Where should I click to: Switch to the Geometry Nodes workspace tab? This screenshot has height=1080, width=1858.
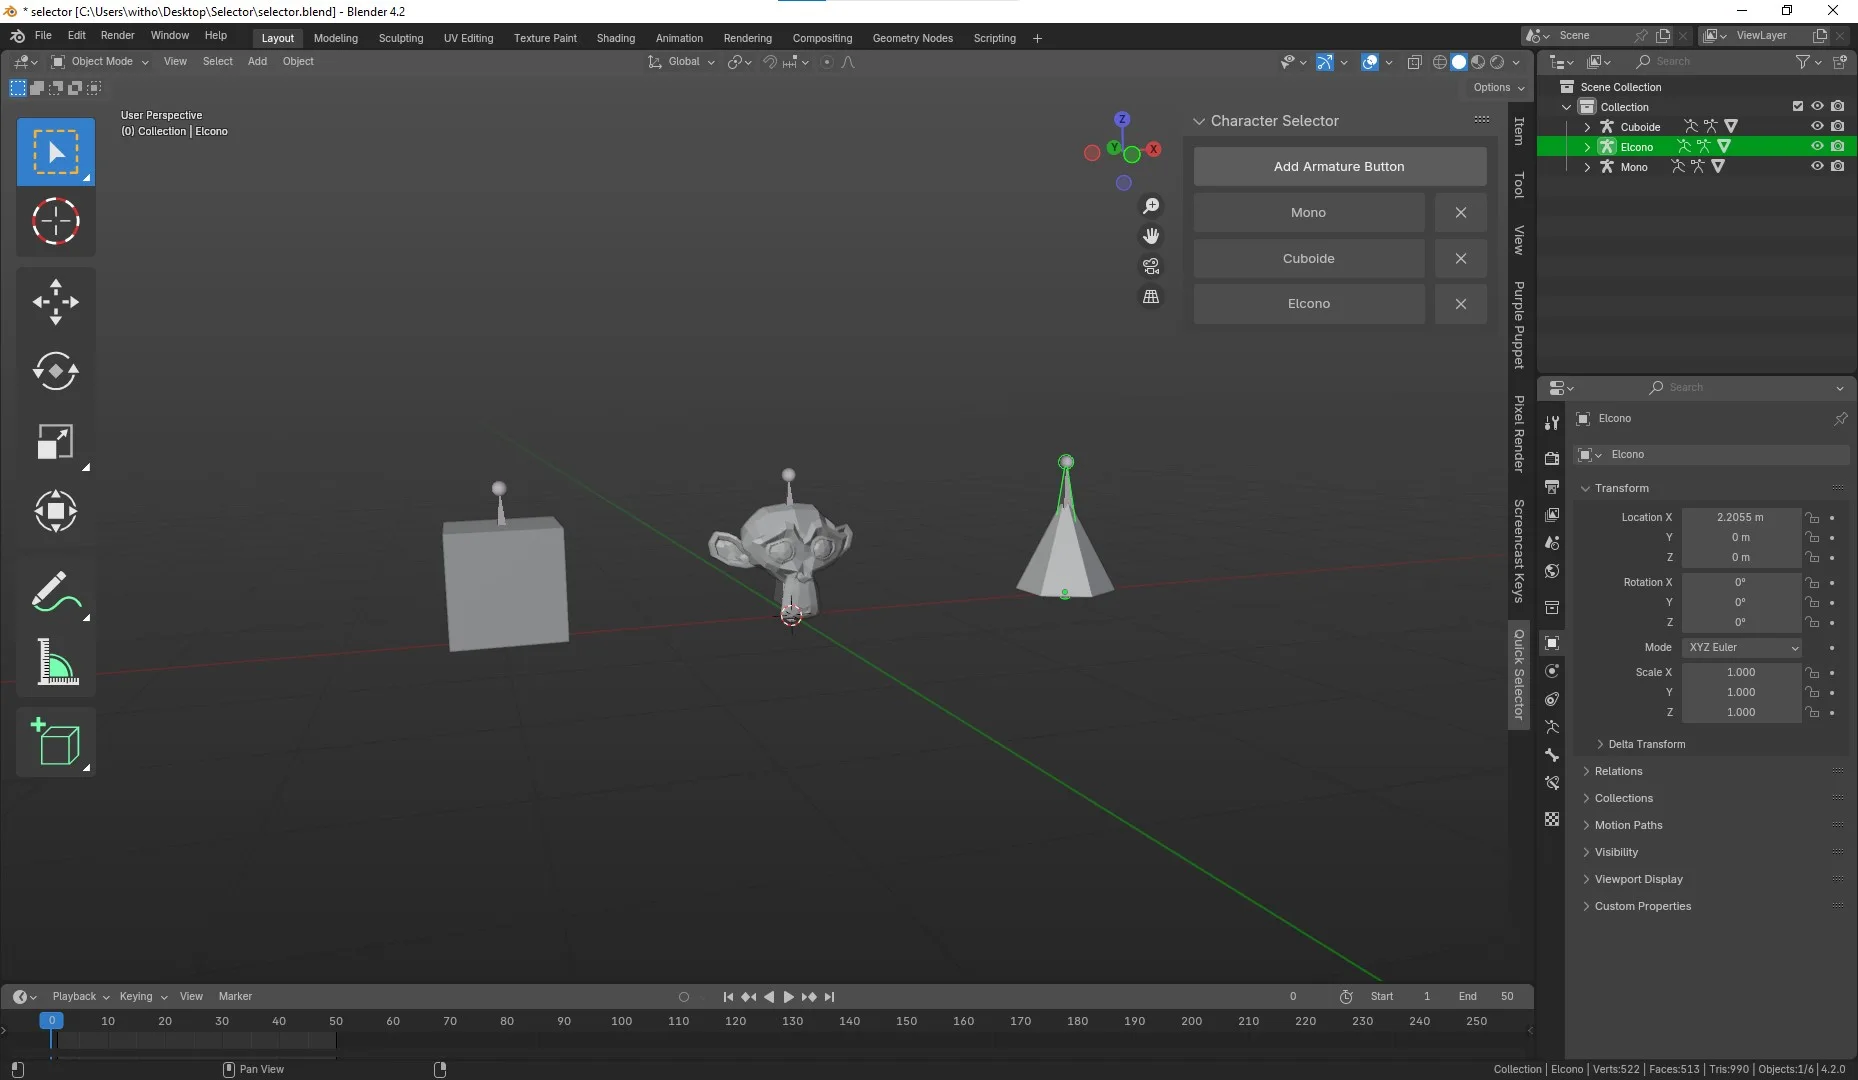click(912, 38)
